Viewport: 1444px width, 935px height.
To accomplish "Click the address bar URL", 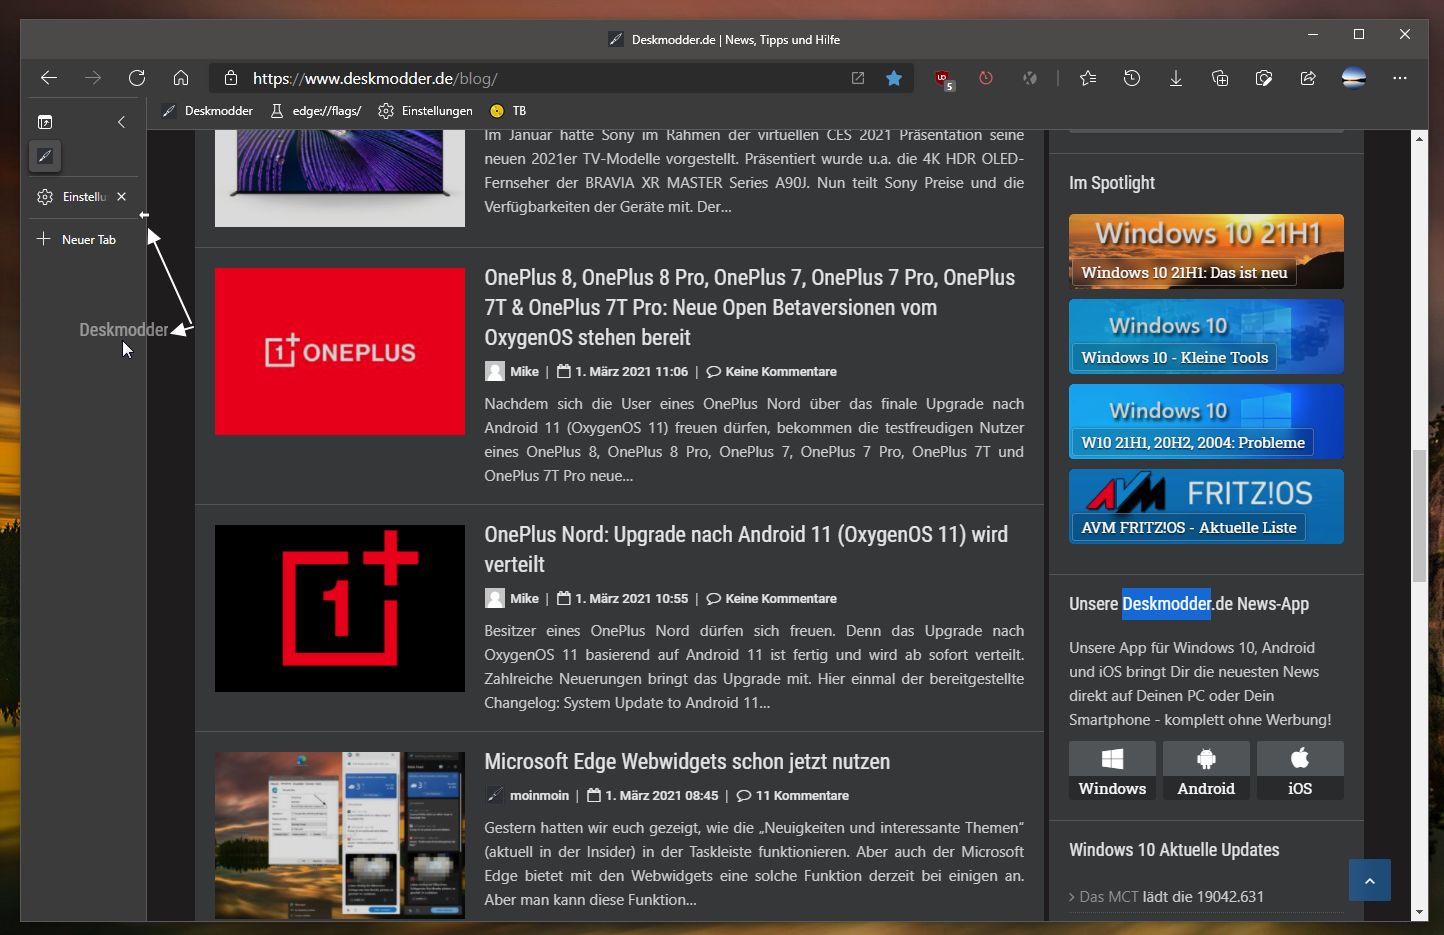I will pos(375,78).
